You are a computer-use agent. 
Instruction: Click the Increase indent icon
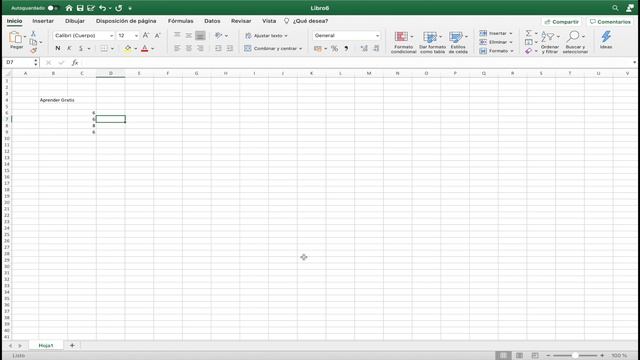230,48
